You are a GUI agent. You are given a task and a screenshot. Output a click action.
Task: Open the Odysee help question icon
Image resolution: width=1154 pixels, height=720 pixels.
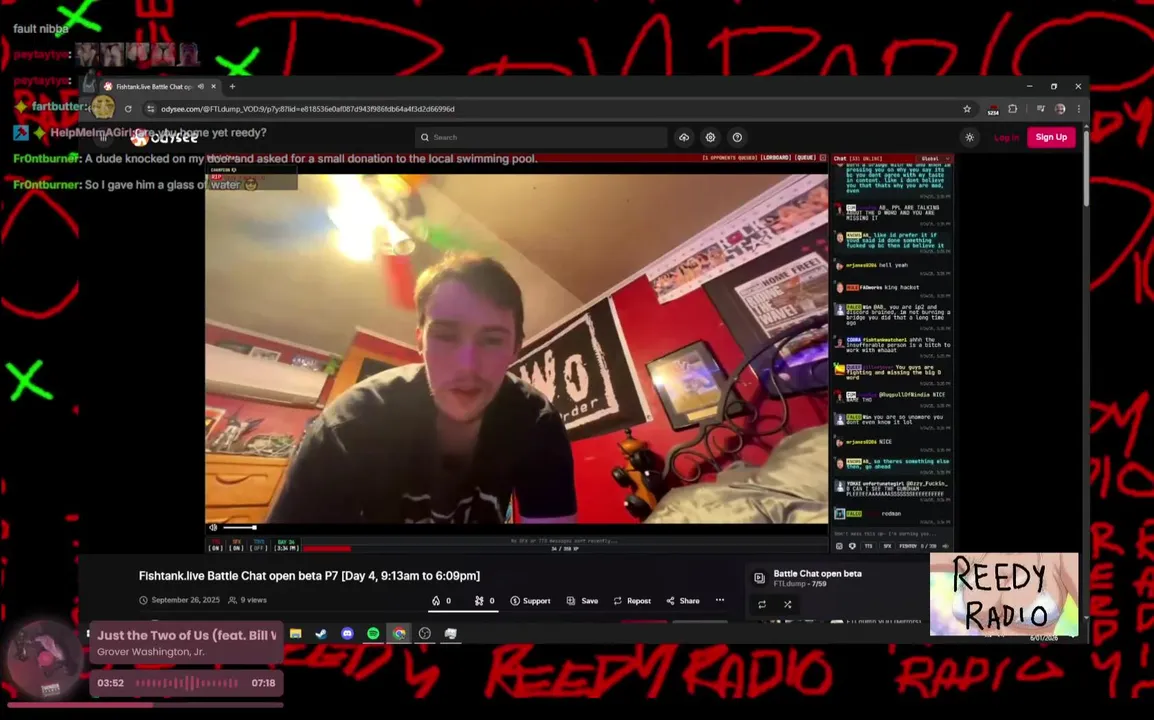click(x=737, y=137)
